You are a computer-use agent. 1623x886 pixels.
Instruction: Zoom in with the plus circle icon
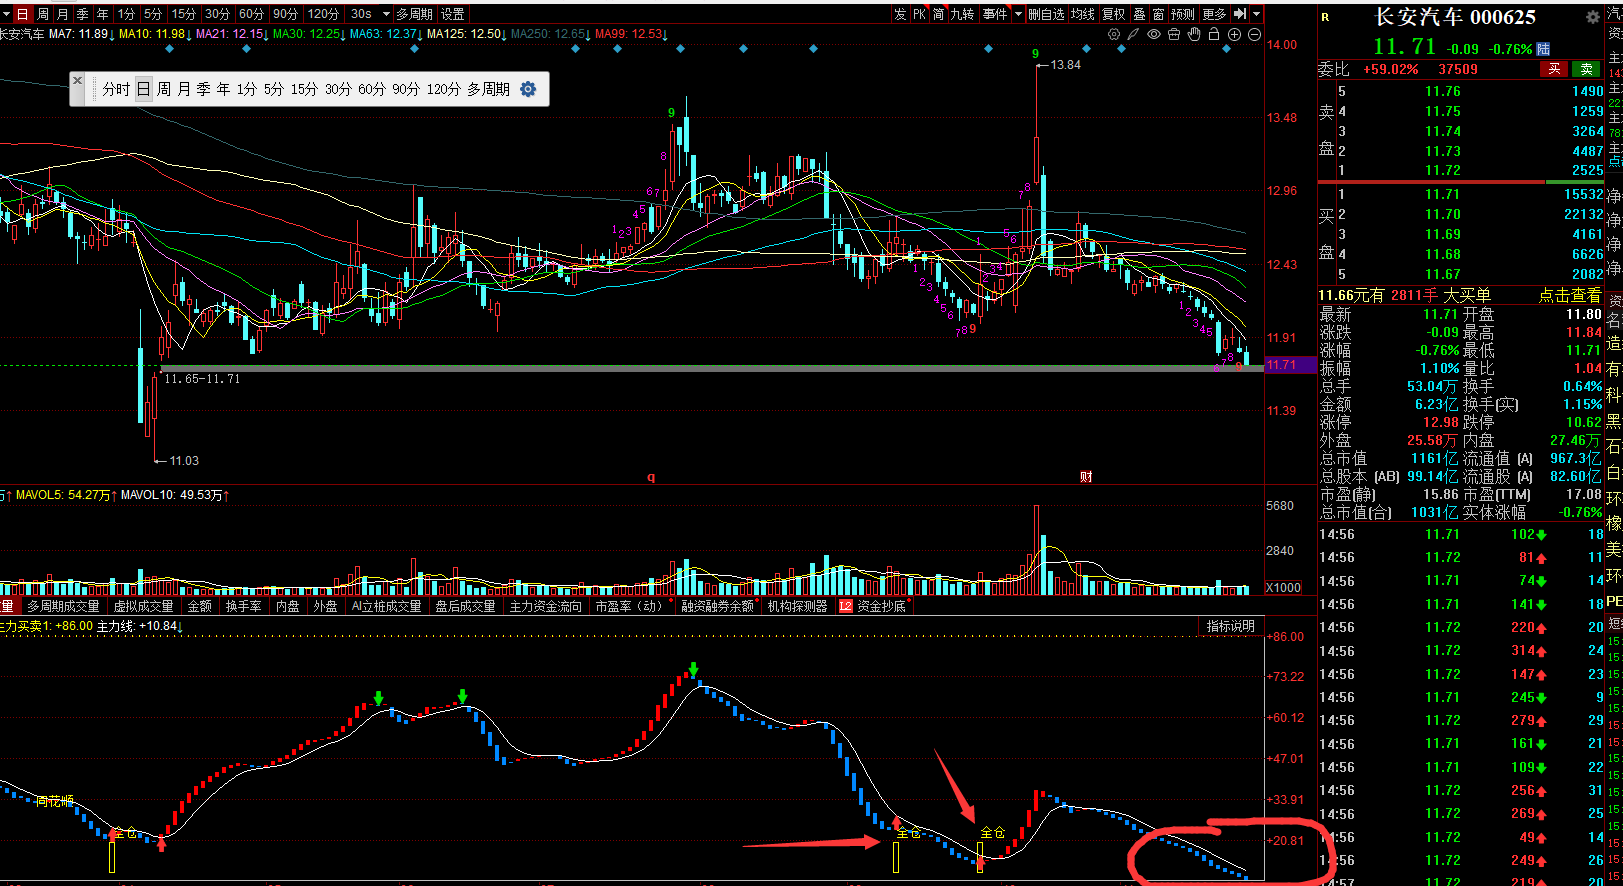(1234, 34)
